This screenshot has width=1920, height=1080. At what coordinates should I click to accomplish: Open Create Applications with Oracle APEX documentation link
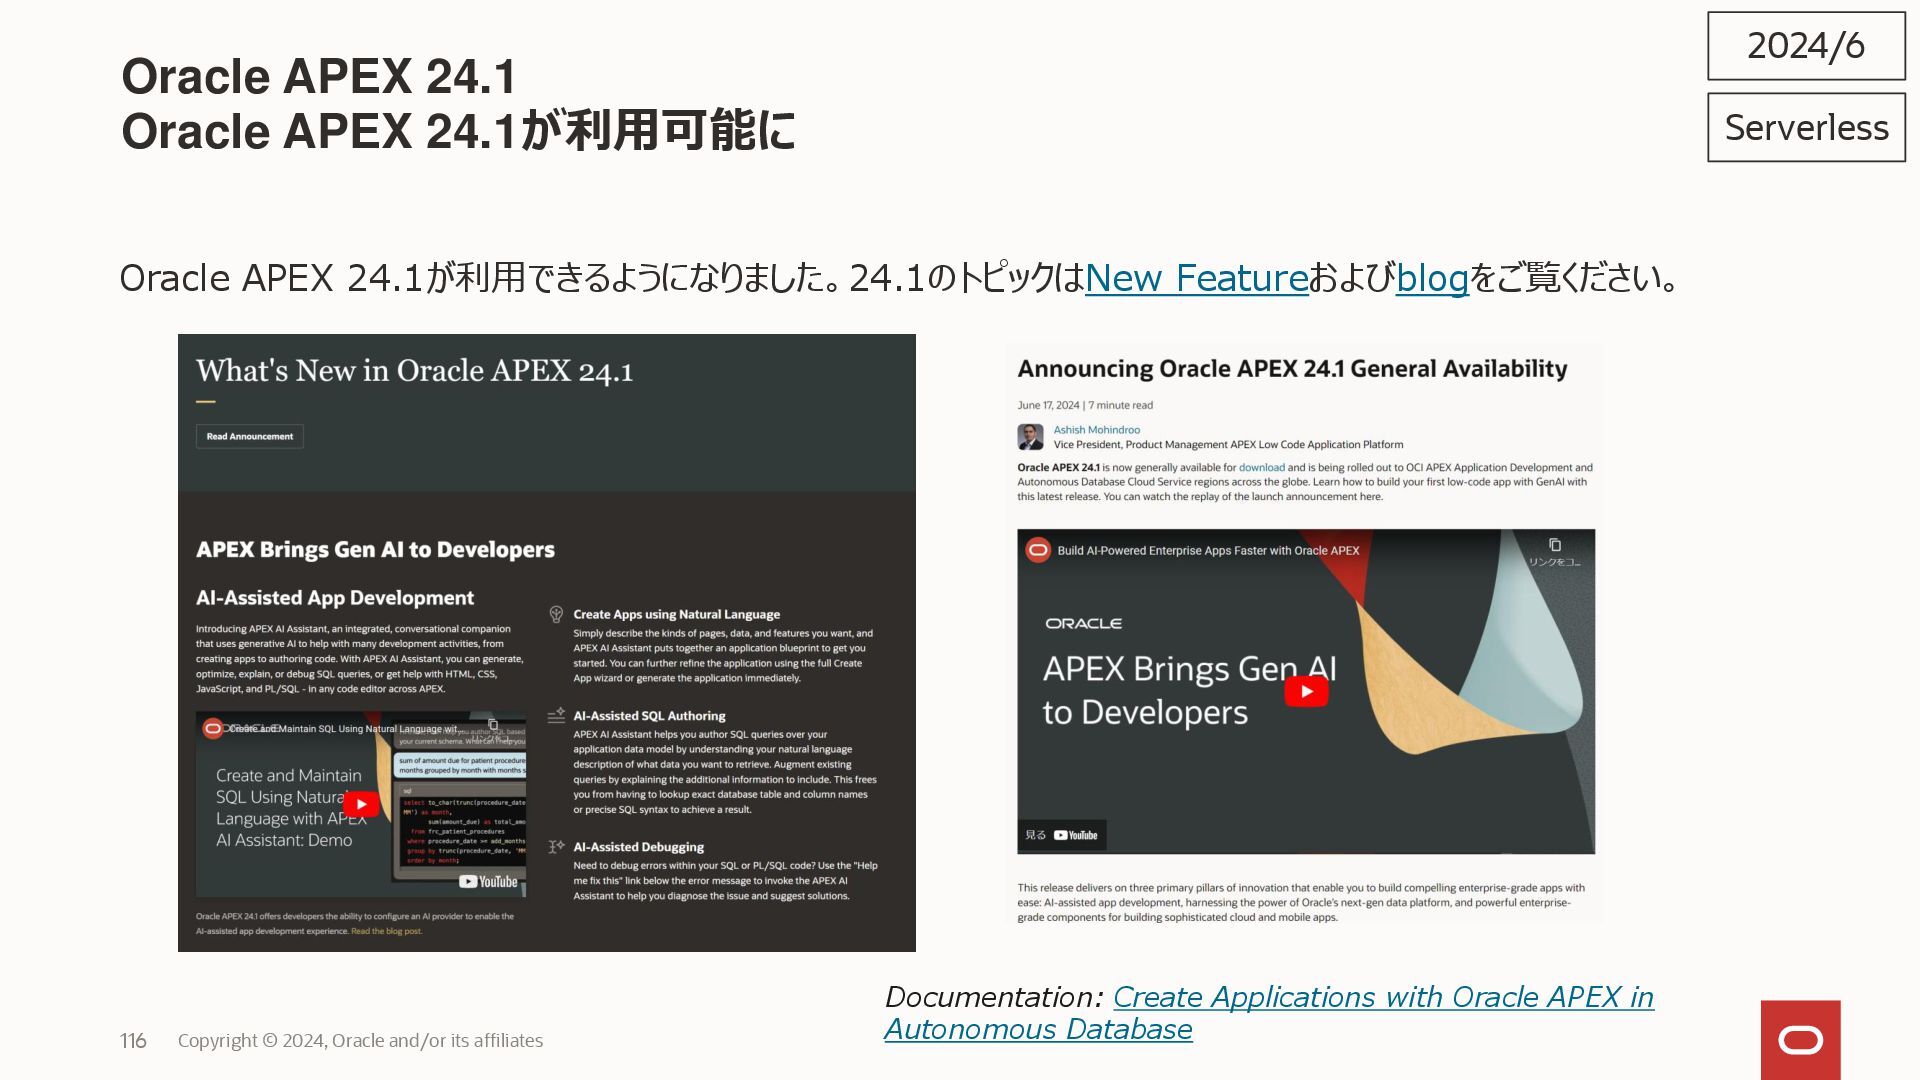point(1382,997)
